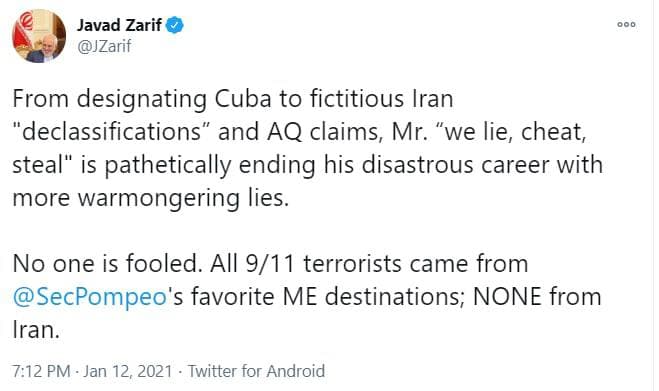This screenshot has width=659, height=391.
Task: Open the tweet's three-dot more options menu
Action: tap(626, 25)
